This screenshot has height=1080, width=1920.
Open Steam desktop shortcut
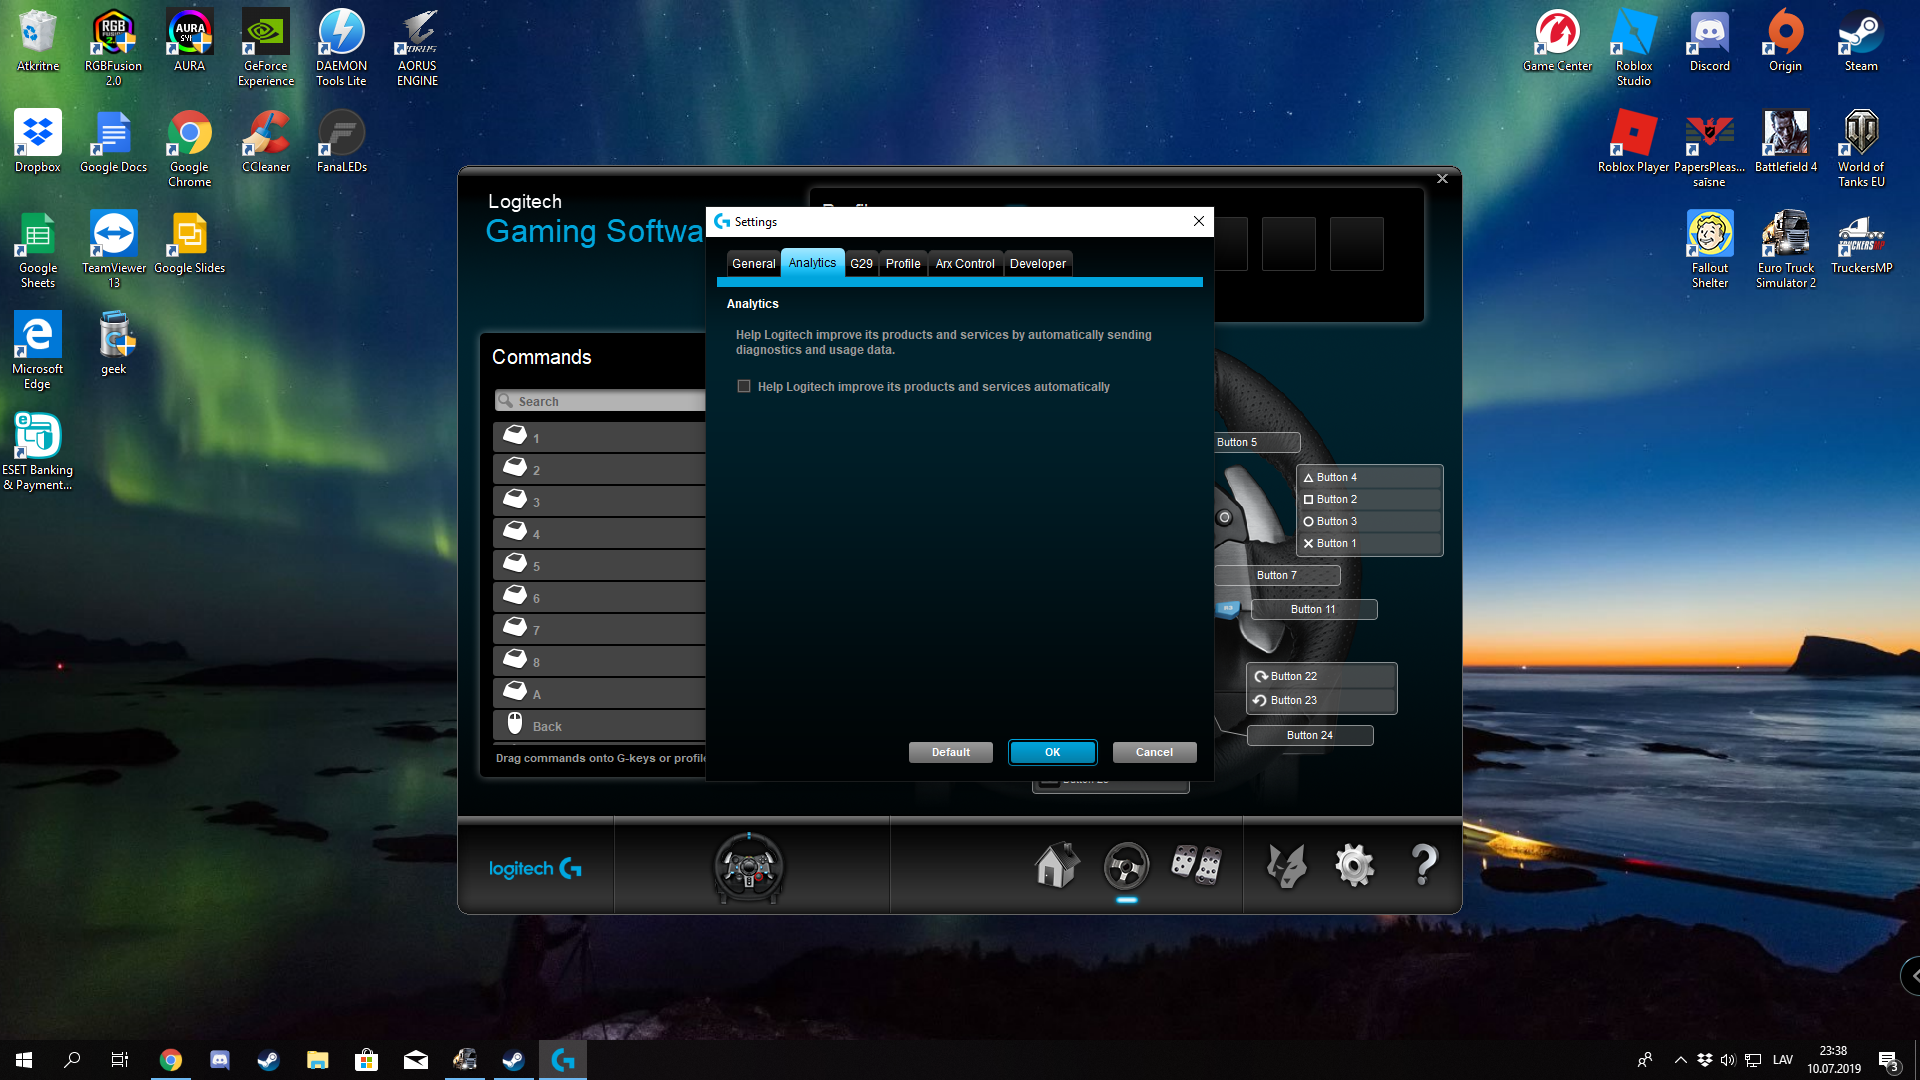coord(1861,41)
